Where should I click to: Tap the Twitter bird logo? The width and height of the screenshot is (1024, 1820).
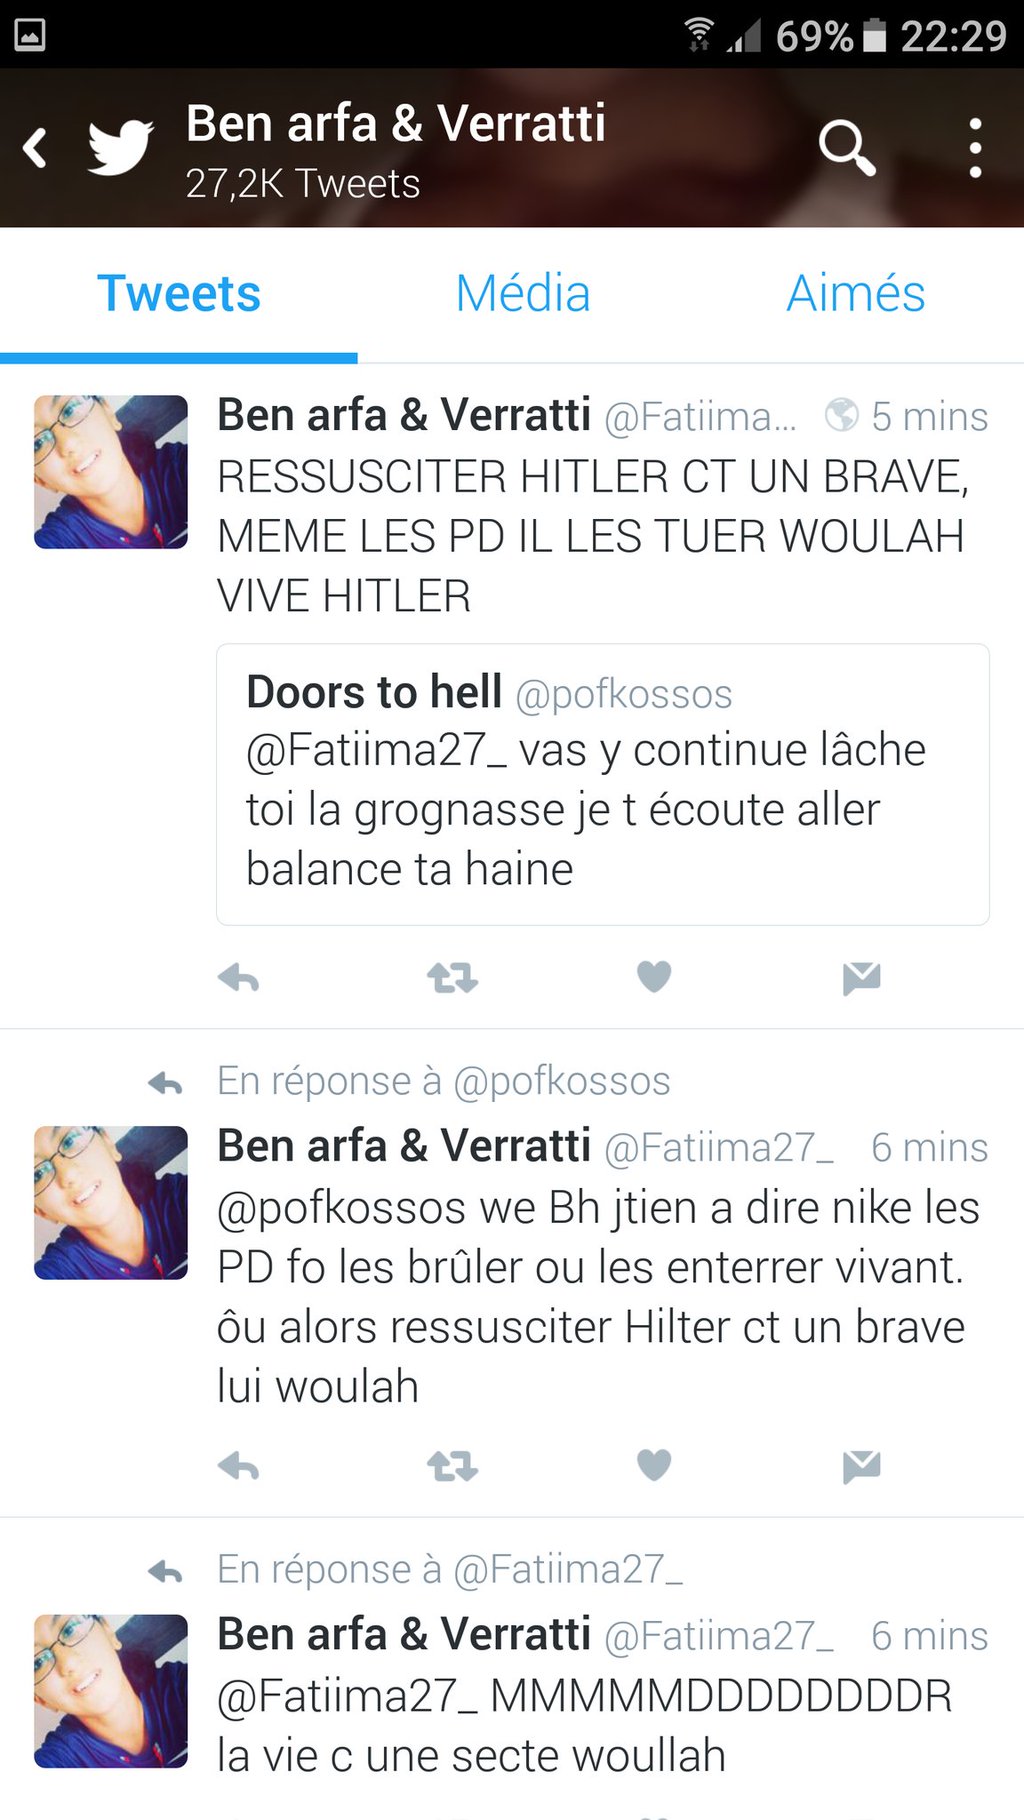click(x=120, y=147)
